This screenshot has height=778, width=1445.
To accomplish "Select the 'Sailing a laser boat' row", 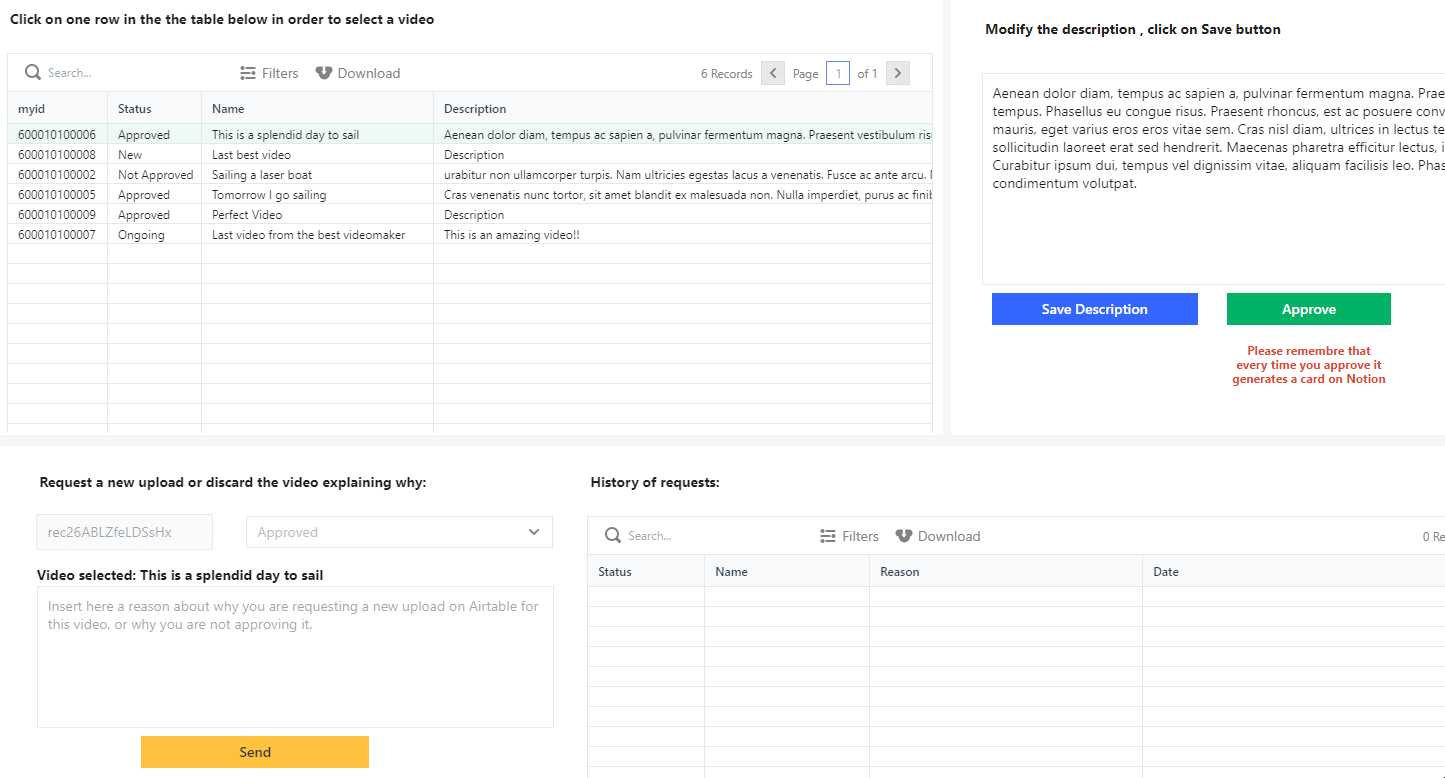I will [x=262, y=175].
